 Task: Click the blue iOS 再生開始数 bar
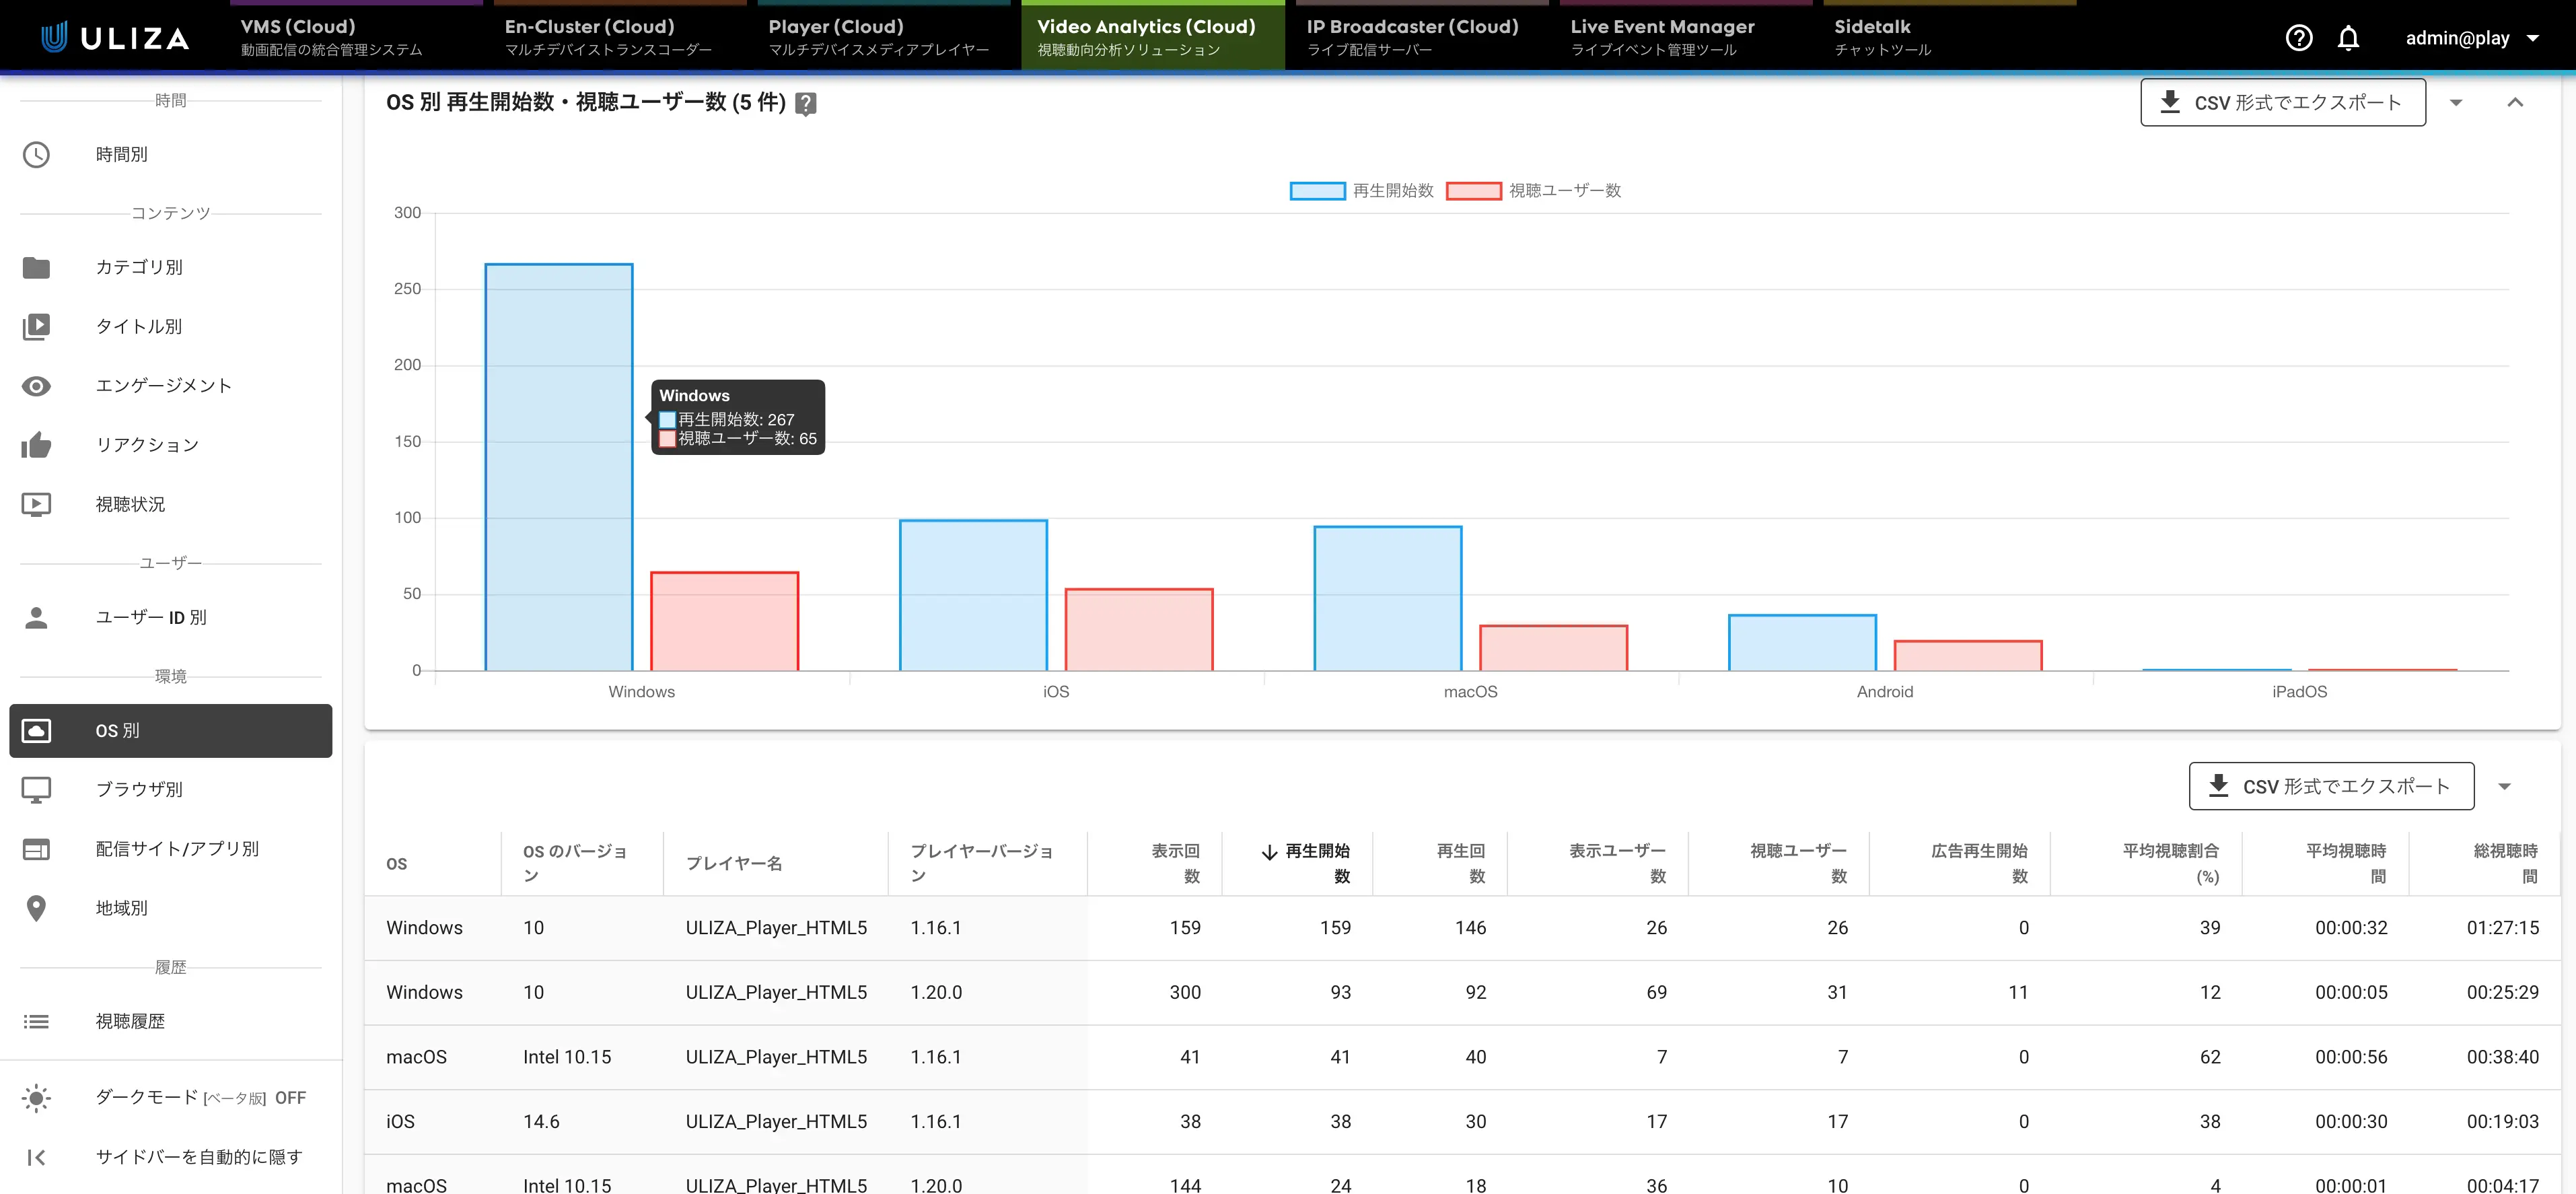tap(973, 595)
